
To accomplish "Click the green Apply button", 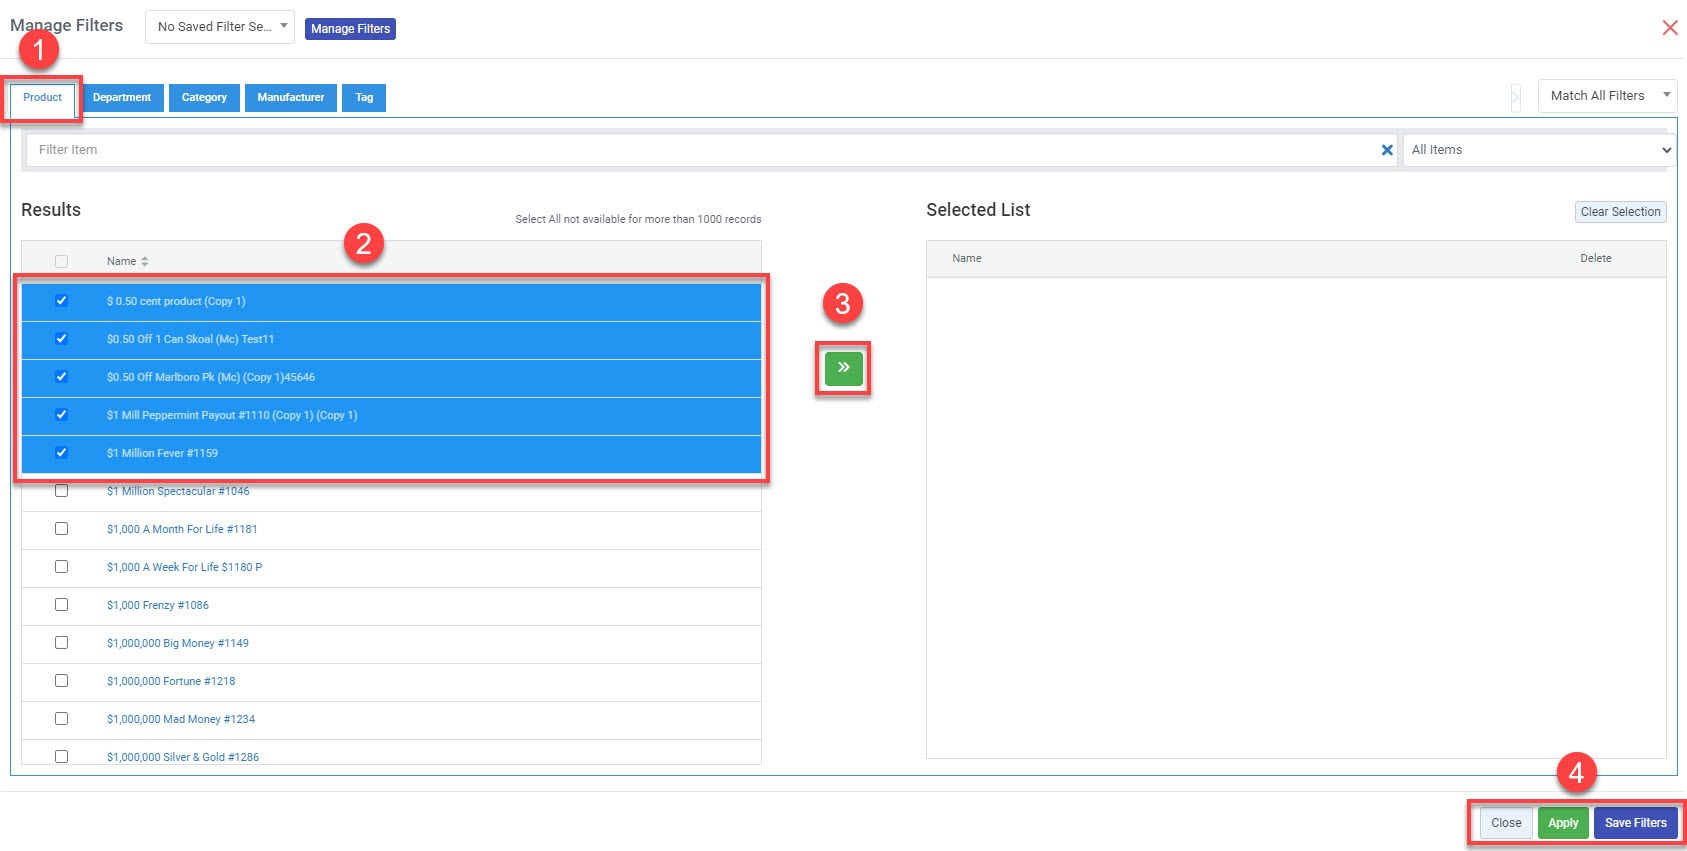I will point(1562,823).
